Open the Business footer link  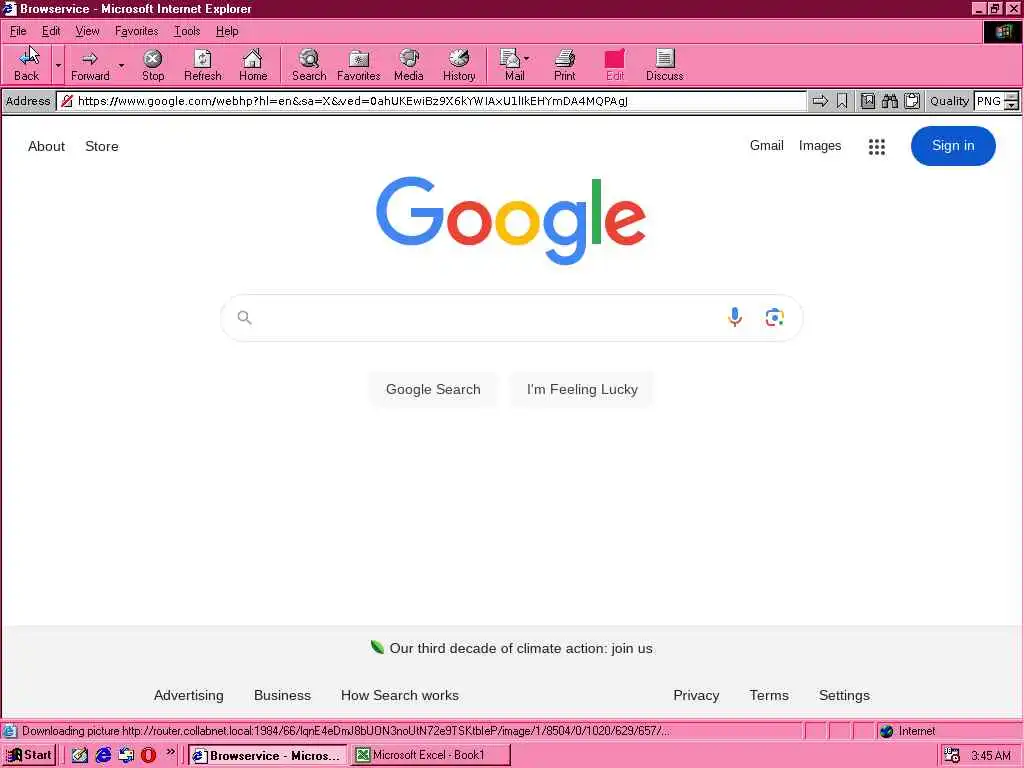click(282, 696)
